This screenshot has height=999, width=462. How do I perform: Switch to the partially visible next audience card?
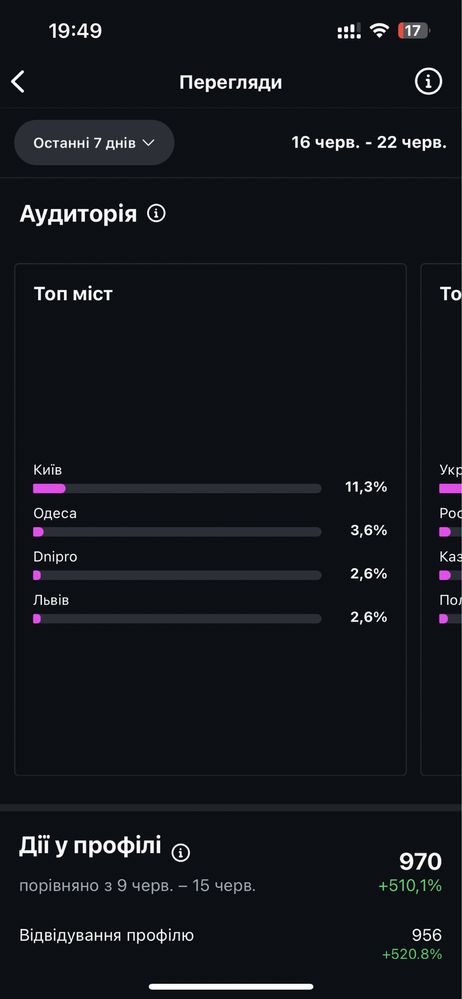point(442,519)
